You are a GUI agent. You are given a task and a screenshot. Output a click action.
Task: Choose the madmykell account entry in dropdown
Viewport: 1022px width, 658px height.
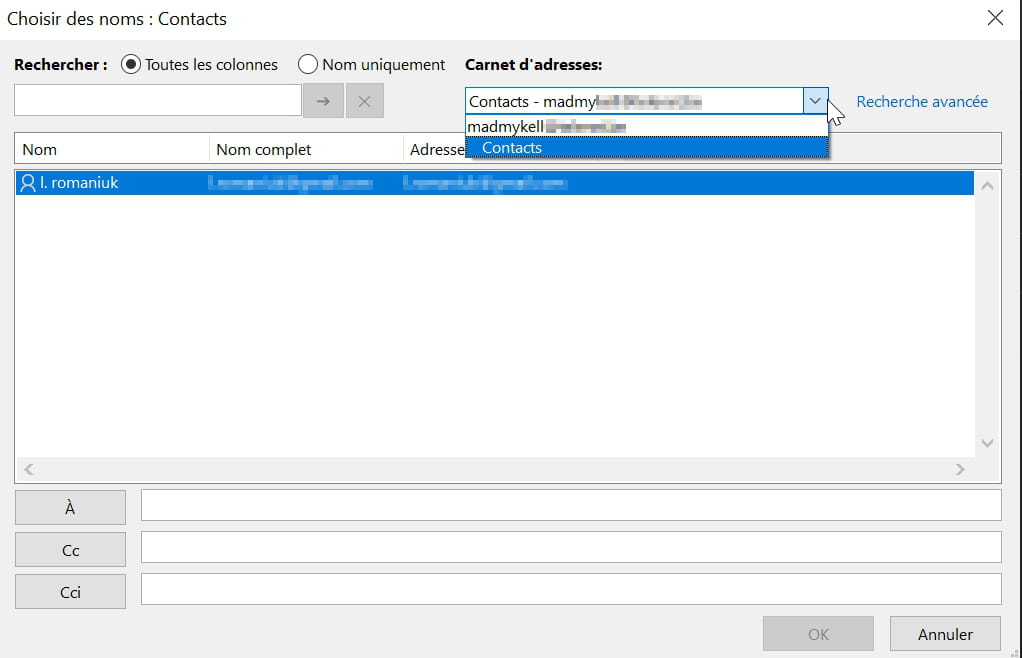pyautogui.click(x=546, y=127)
